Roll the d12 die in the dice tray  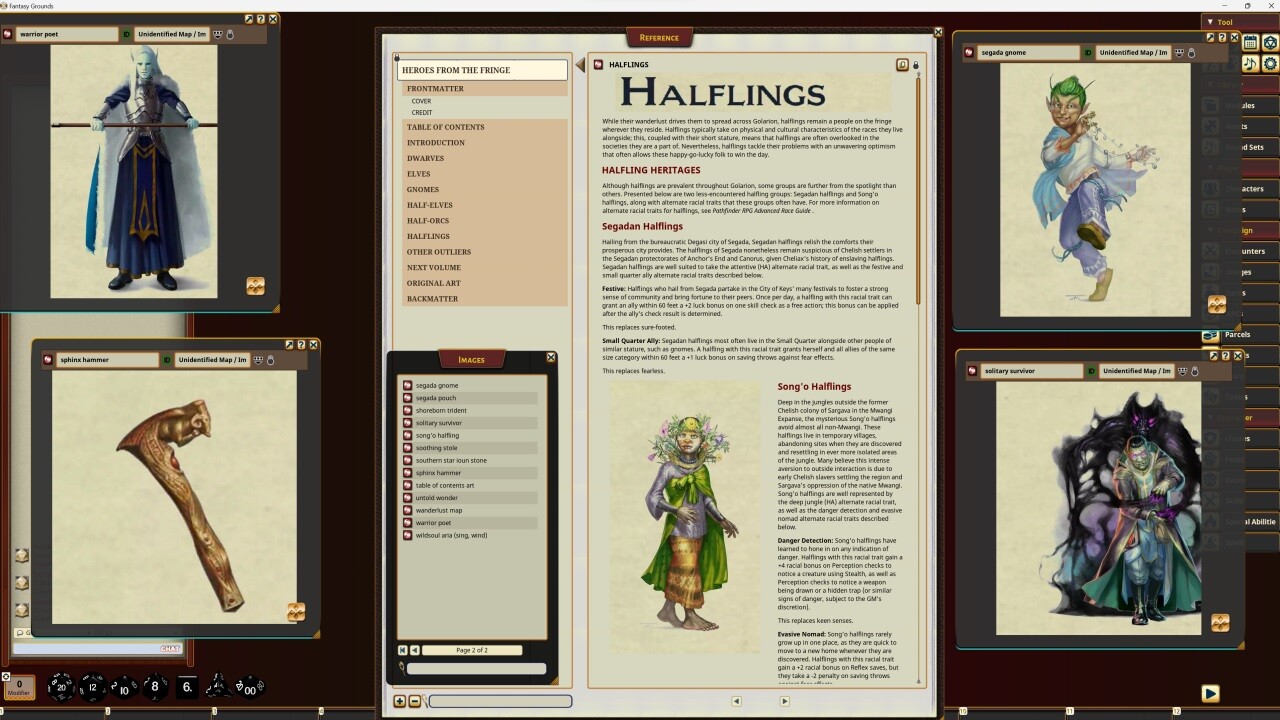tap(93, 688)
